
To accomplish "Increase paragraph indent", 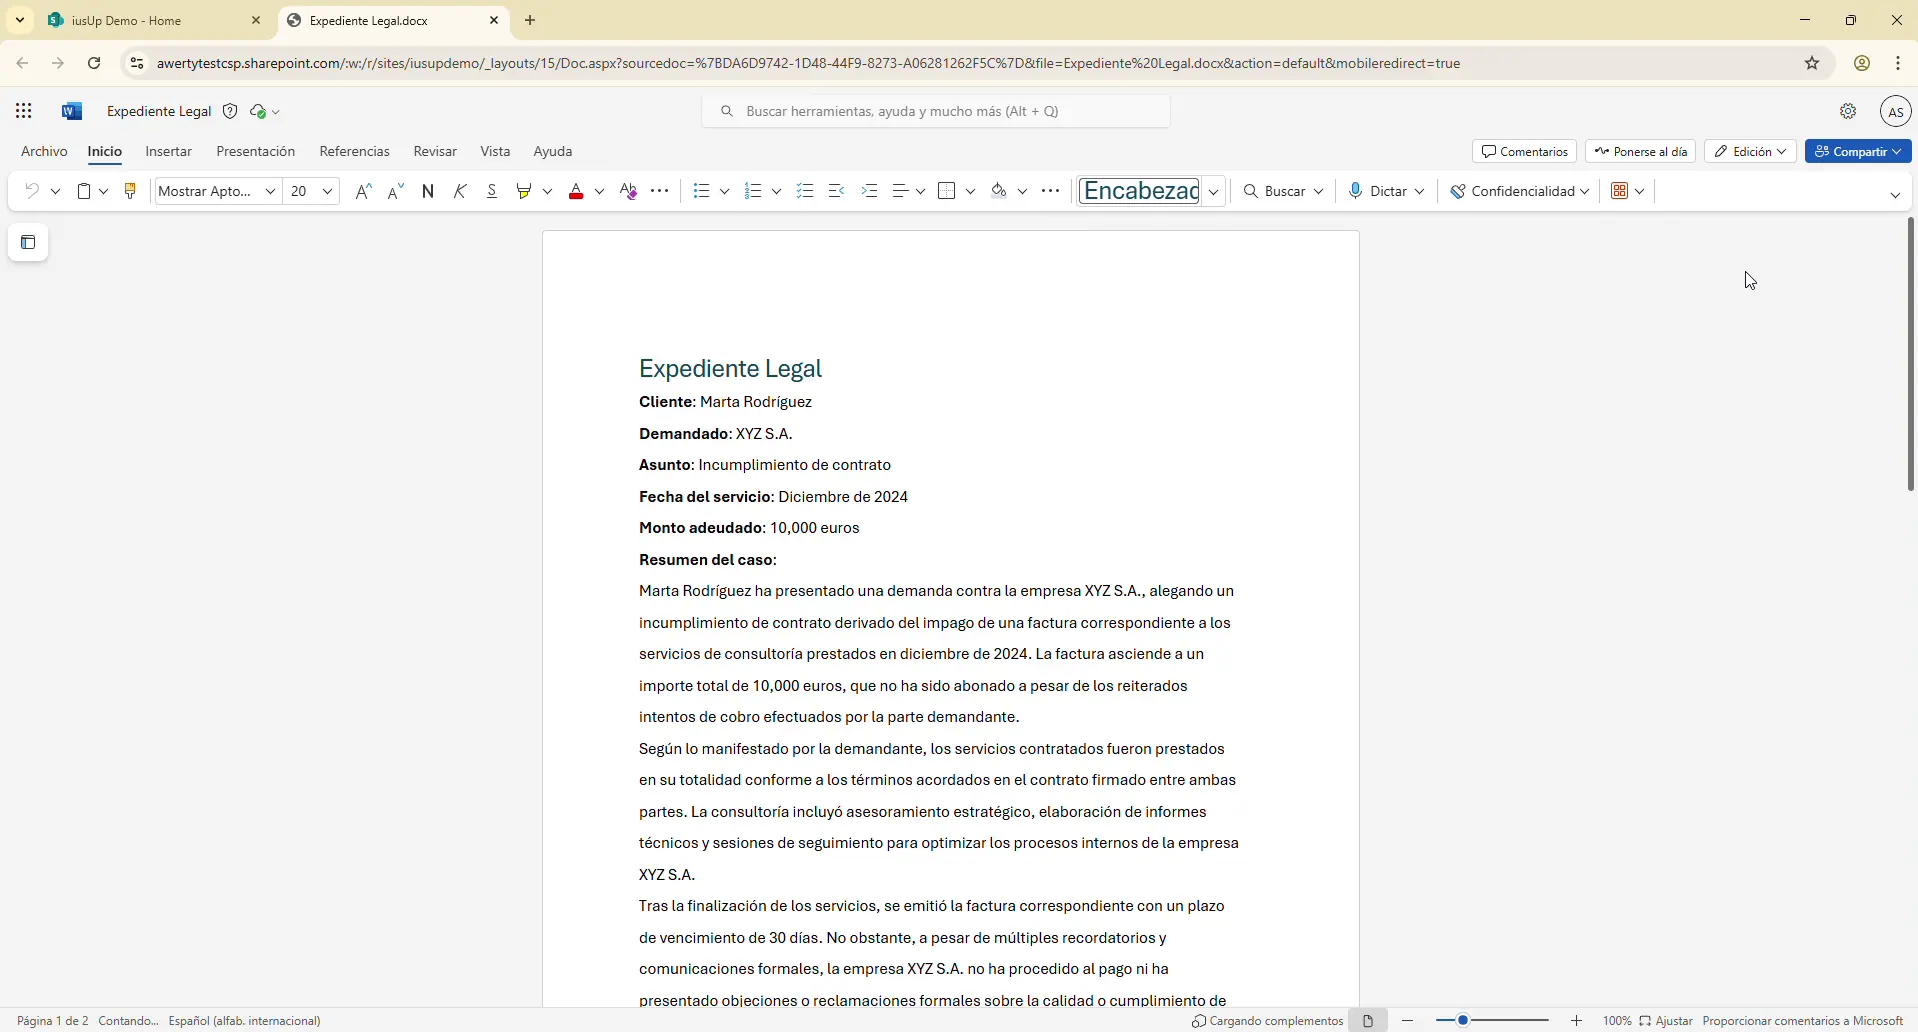I will [871, 191].
